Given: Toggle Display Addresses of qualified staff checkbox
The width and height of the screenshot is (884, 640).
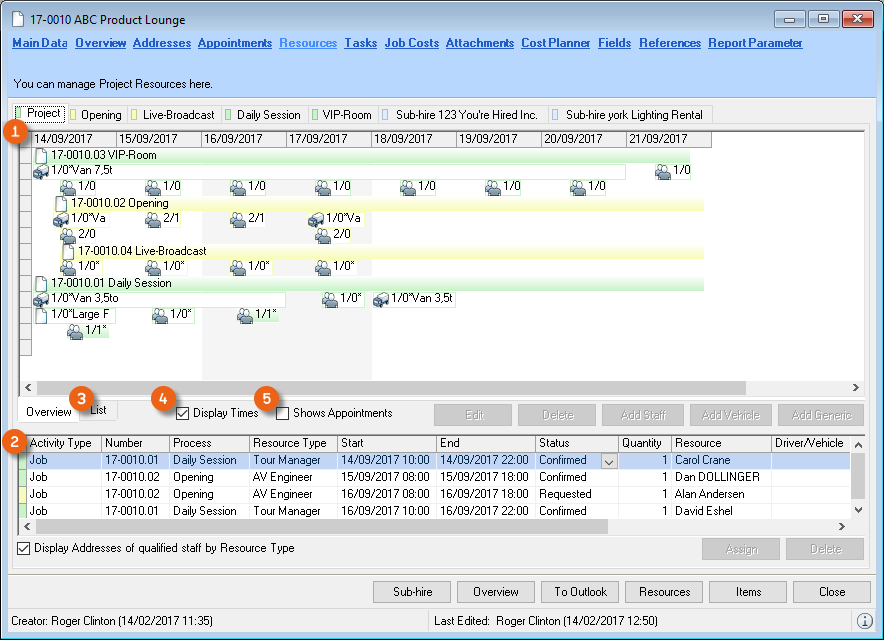Looking at the screenshot, I should coord(24,548).
